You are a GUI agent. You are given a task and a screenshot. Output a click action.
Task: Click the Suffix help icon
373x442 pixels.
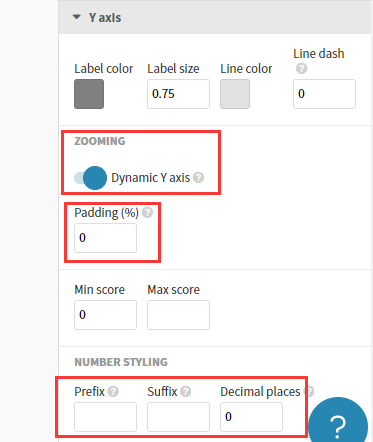coord(186,391)
